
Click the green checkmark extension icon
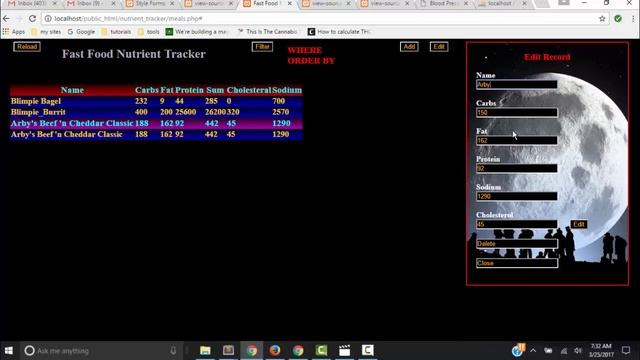coord(618,19)
